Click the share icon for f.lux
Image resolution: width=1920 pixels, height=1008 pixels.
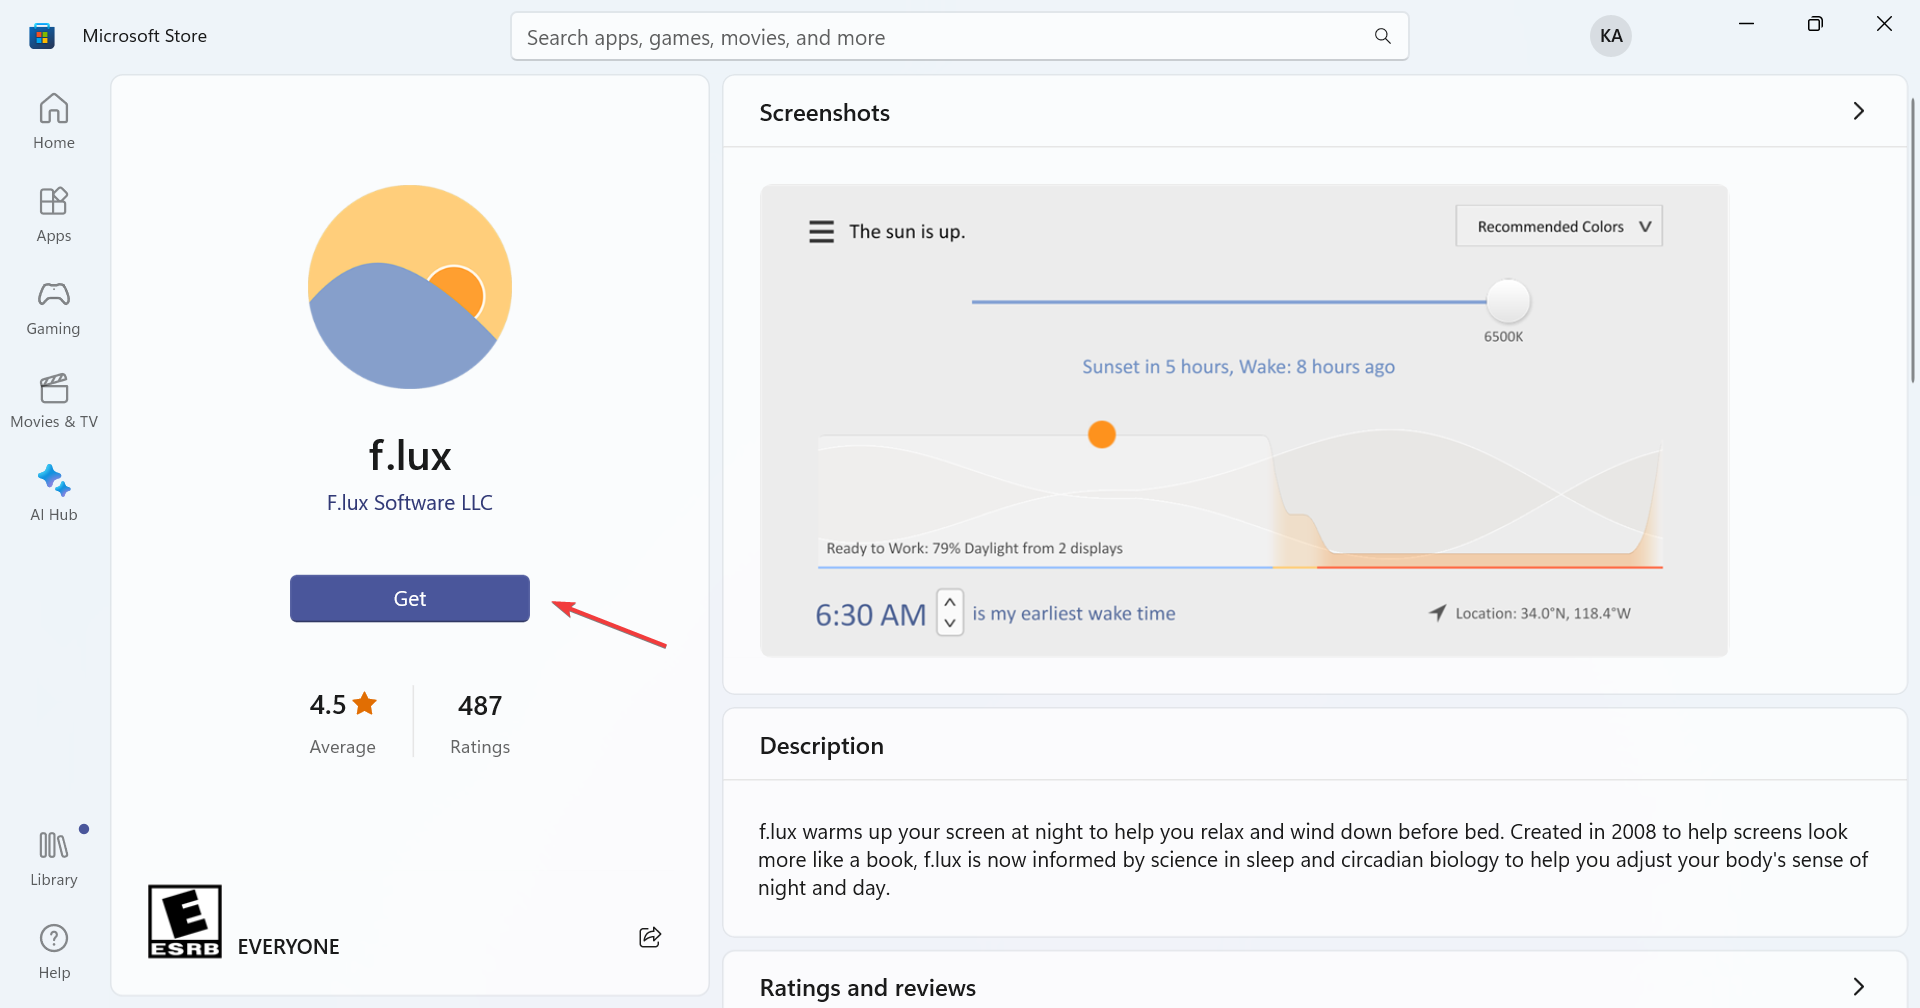click(x=650, y=936)
